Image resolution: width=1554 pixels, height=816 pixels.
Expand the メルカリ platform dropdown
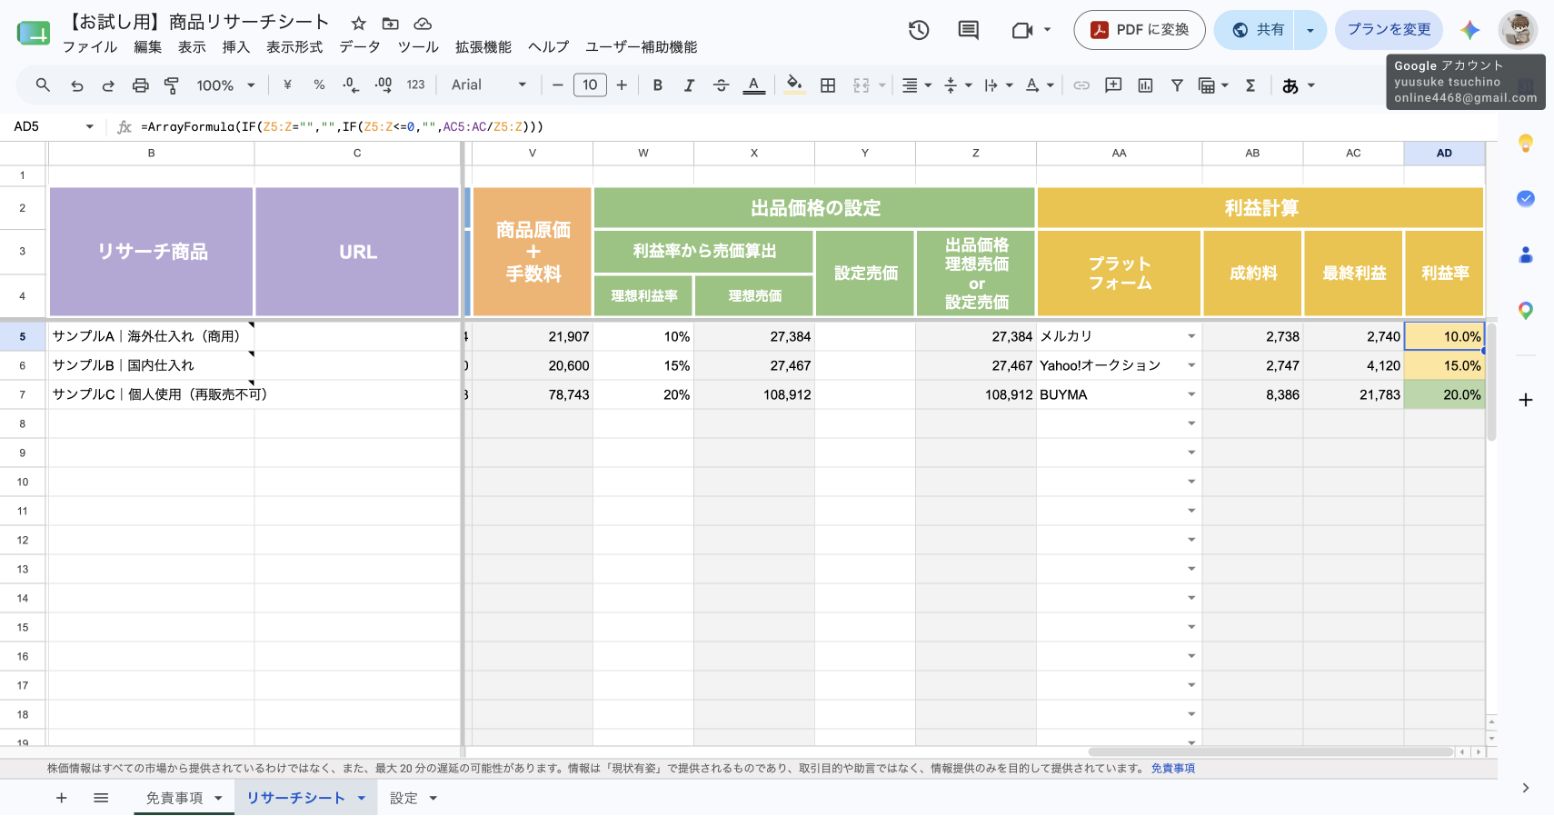[1191, 336]
